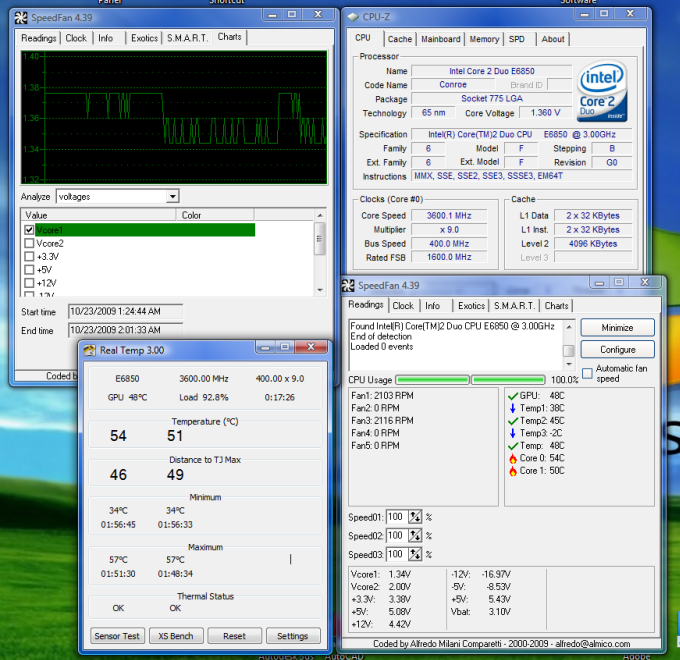The height and width of the screenshot is (660, 680).
Task: Toggle Automatic fan speed checkbox
Action: [587, 373]
